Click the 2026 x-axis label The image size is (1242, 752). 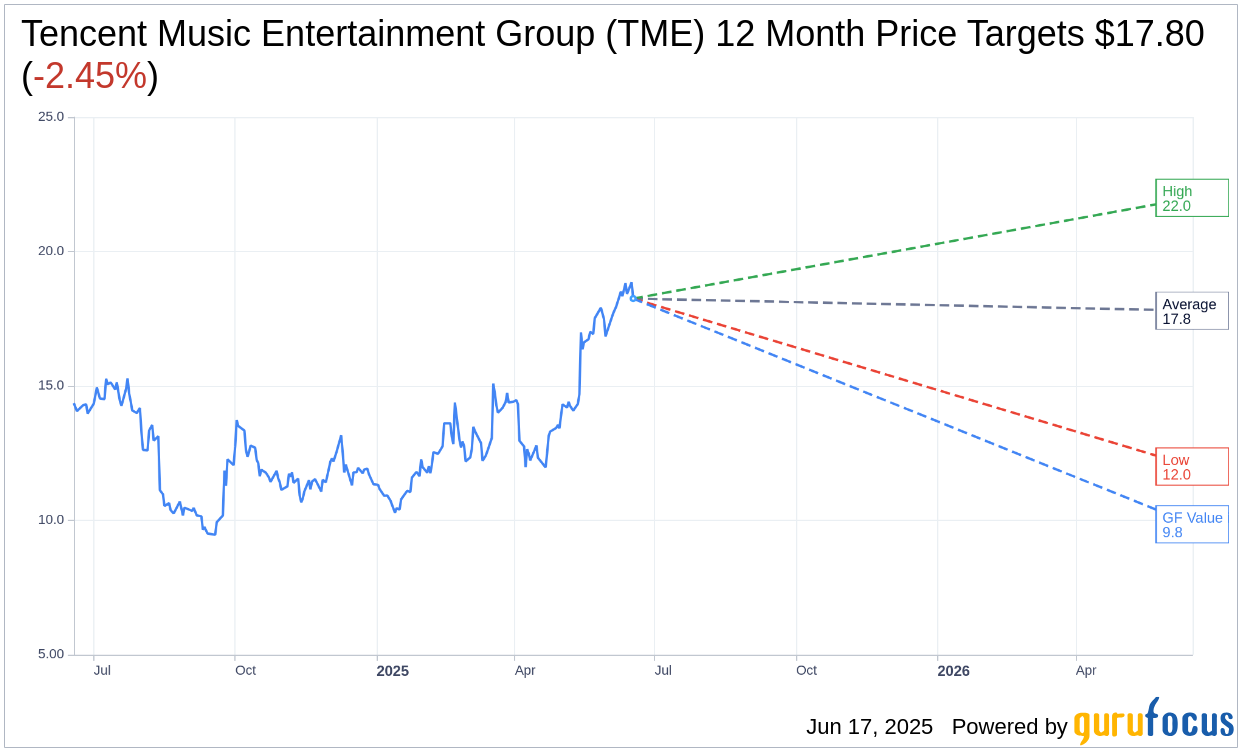pos(953,671)
